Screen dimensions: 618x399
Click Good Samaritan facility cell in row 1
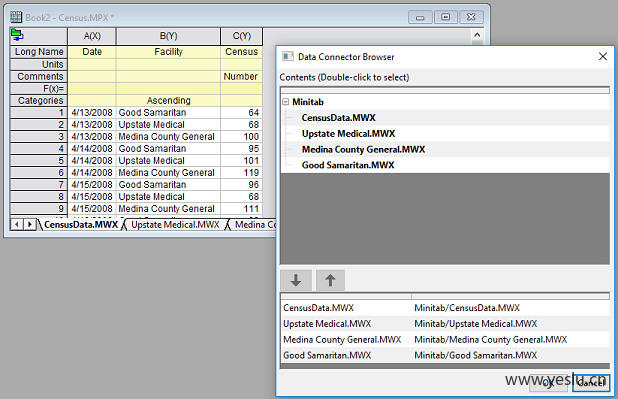(x=168, y=113)
